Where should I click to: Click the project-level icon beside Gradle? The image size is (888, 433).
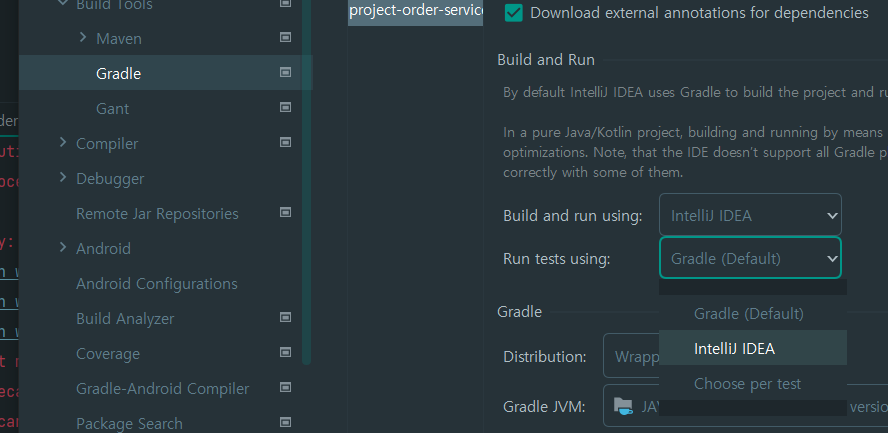[285, 72]
